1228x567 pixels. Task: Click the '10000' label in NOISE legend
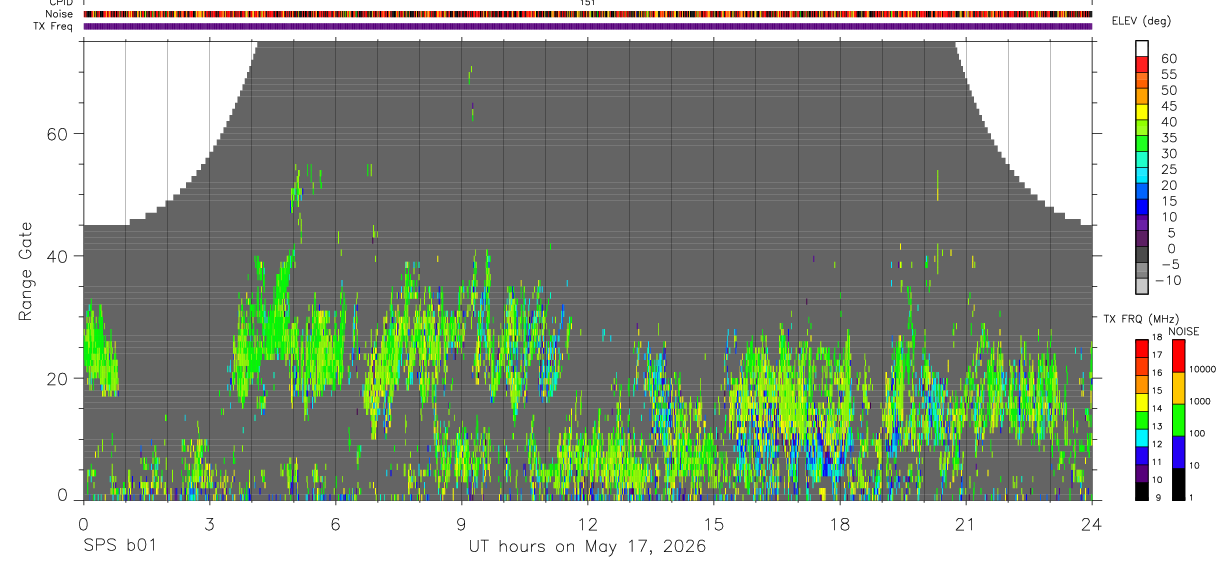tap(1203, 370)
